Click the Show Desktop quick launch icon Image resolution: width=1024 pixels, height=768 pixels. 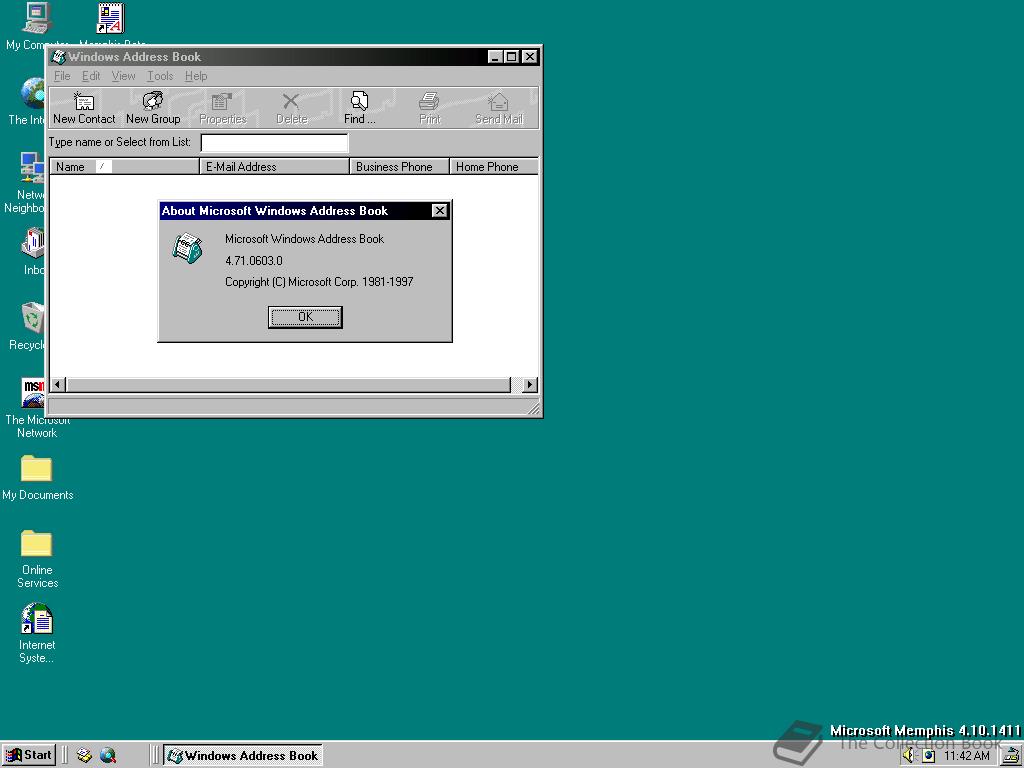(x=84, y=756)
